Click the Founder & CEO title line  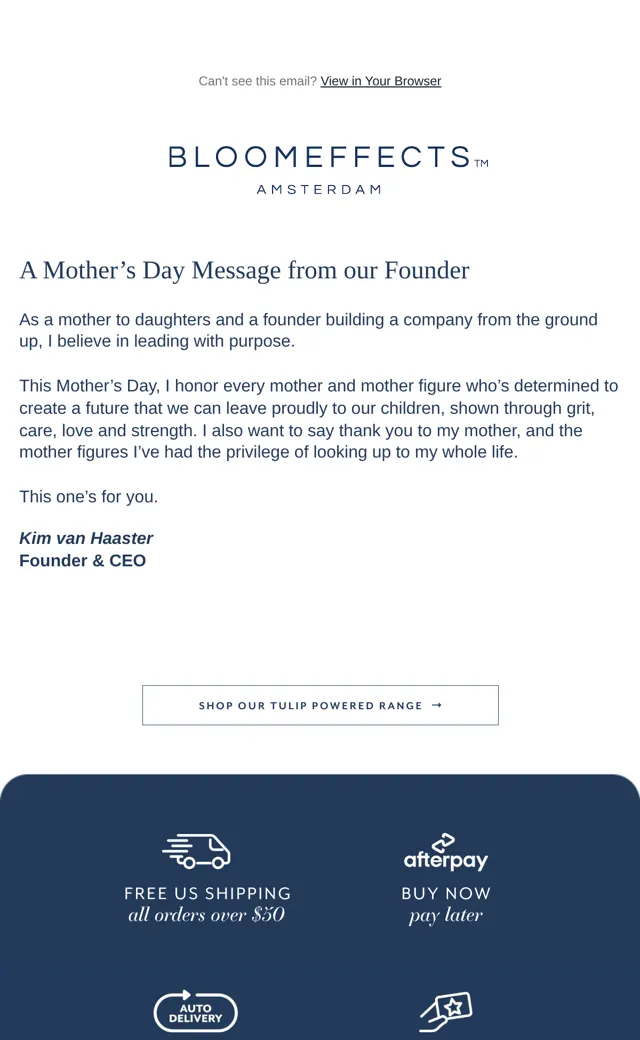[82, 560]
